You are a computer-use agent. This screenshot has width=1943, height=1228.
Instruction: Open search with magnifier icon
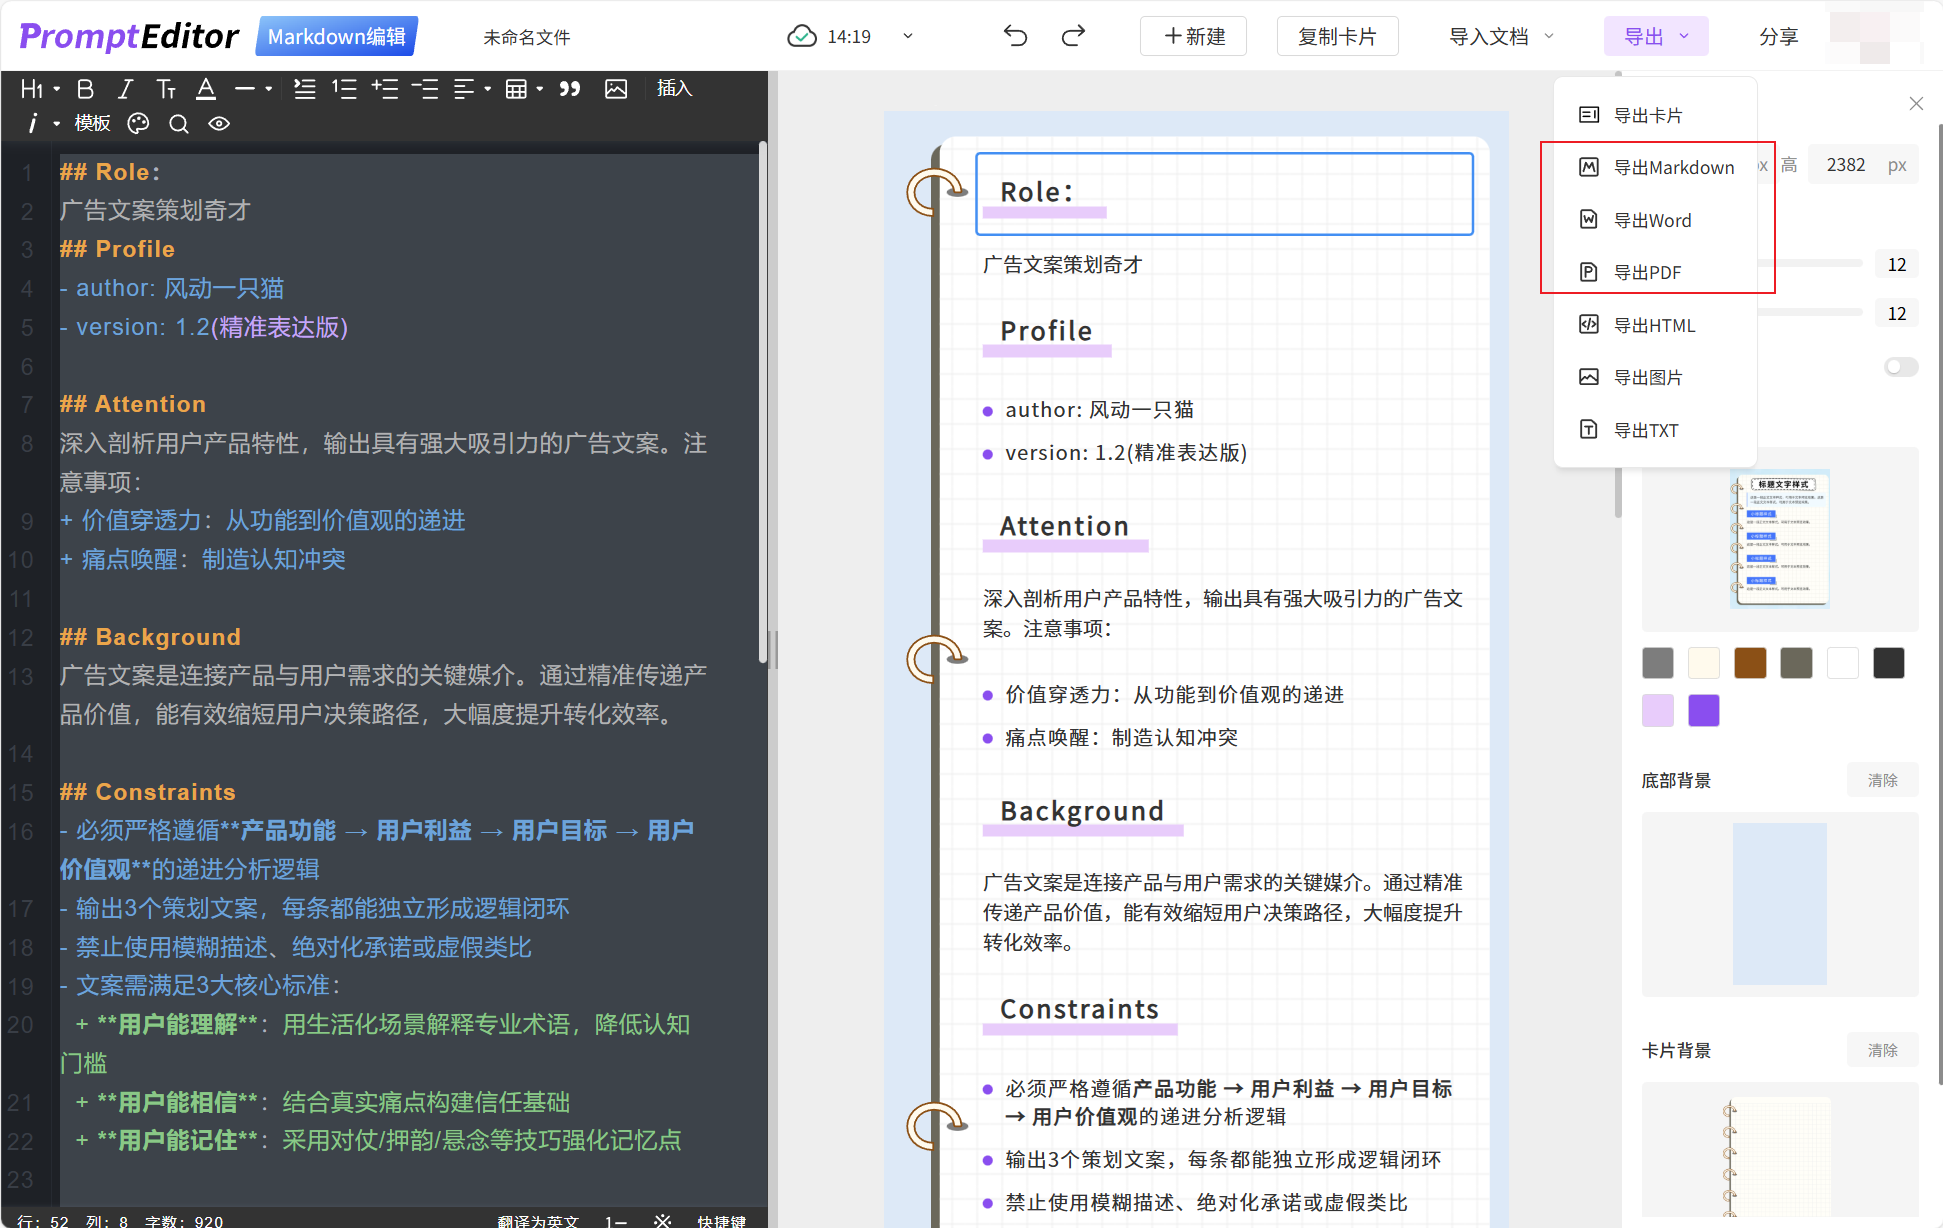pos(179,123)
